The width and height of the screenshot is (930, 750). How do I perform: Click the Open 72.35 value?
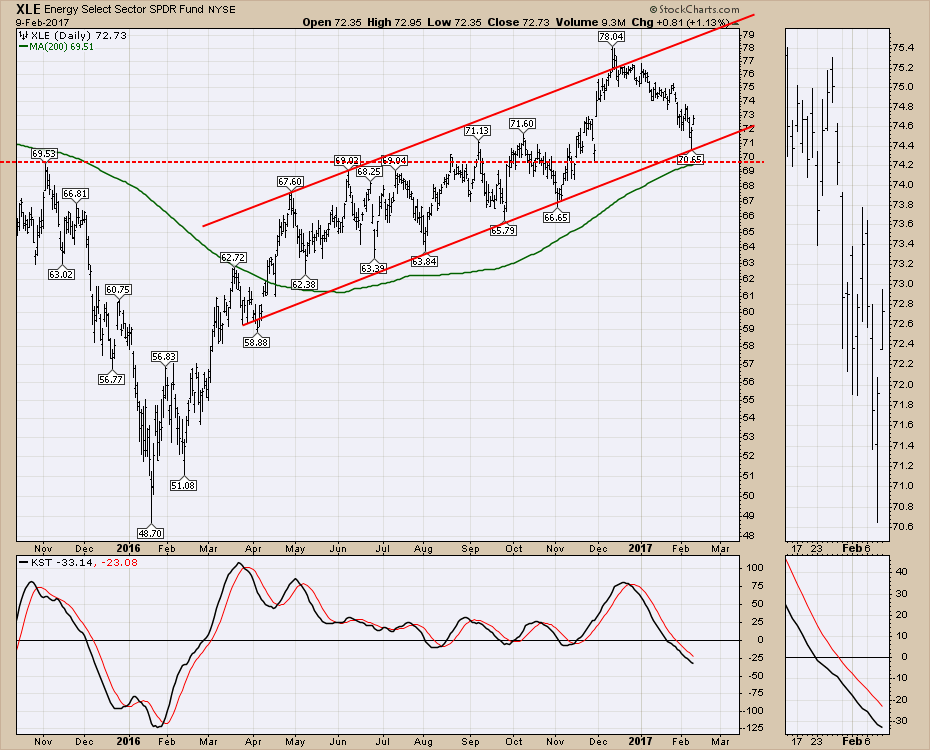(x=332, y=22)
